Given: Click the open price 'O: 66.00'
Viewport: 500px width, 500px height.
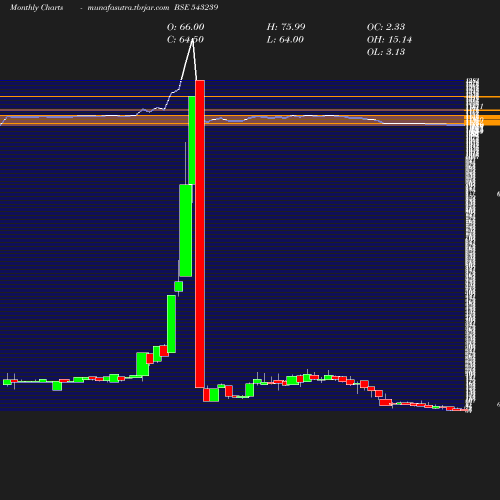Looking at the screenshot, I should (185, 27).
